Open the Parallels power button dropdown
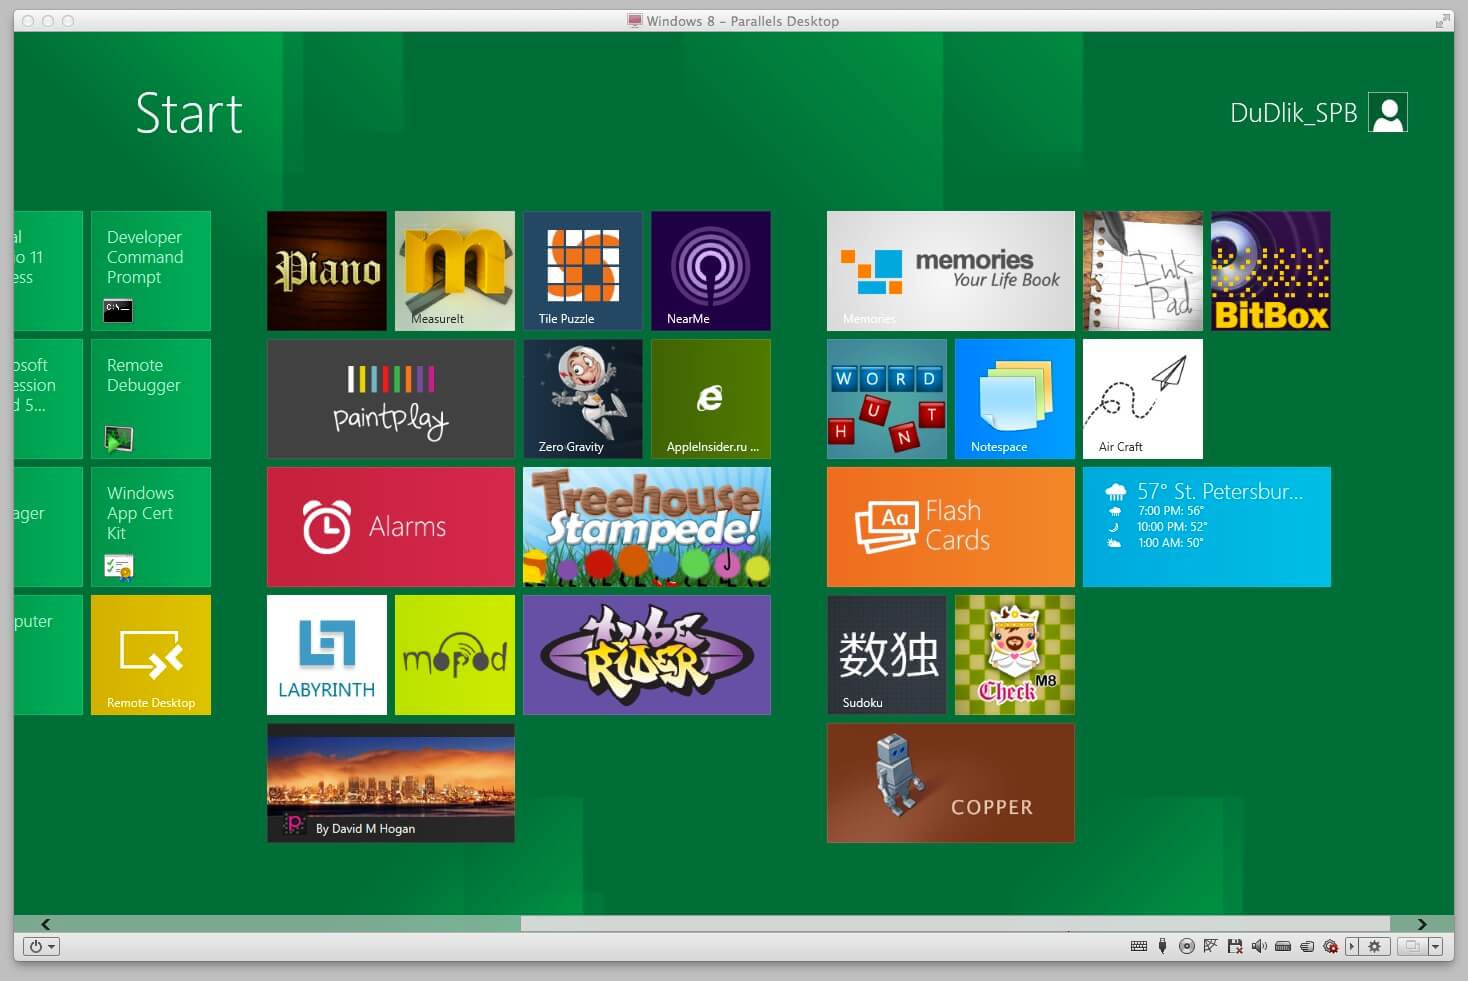Screen dimensions: 1468x981 pyautogui.click(x=42, y=946)
